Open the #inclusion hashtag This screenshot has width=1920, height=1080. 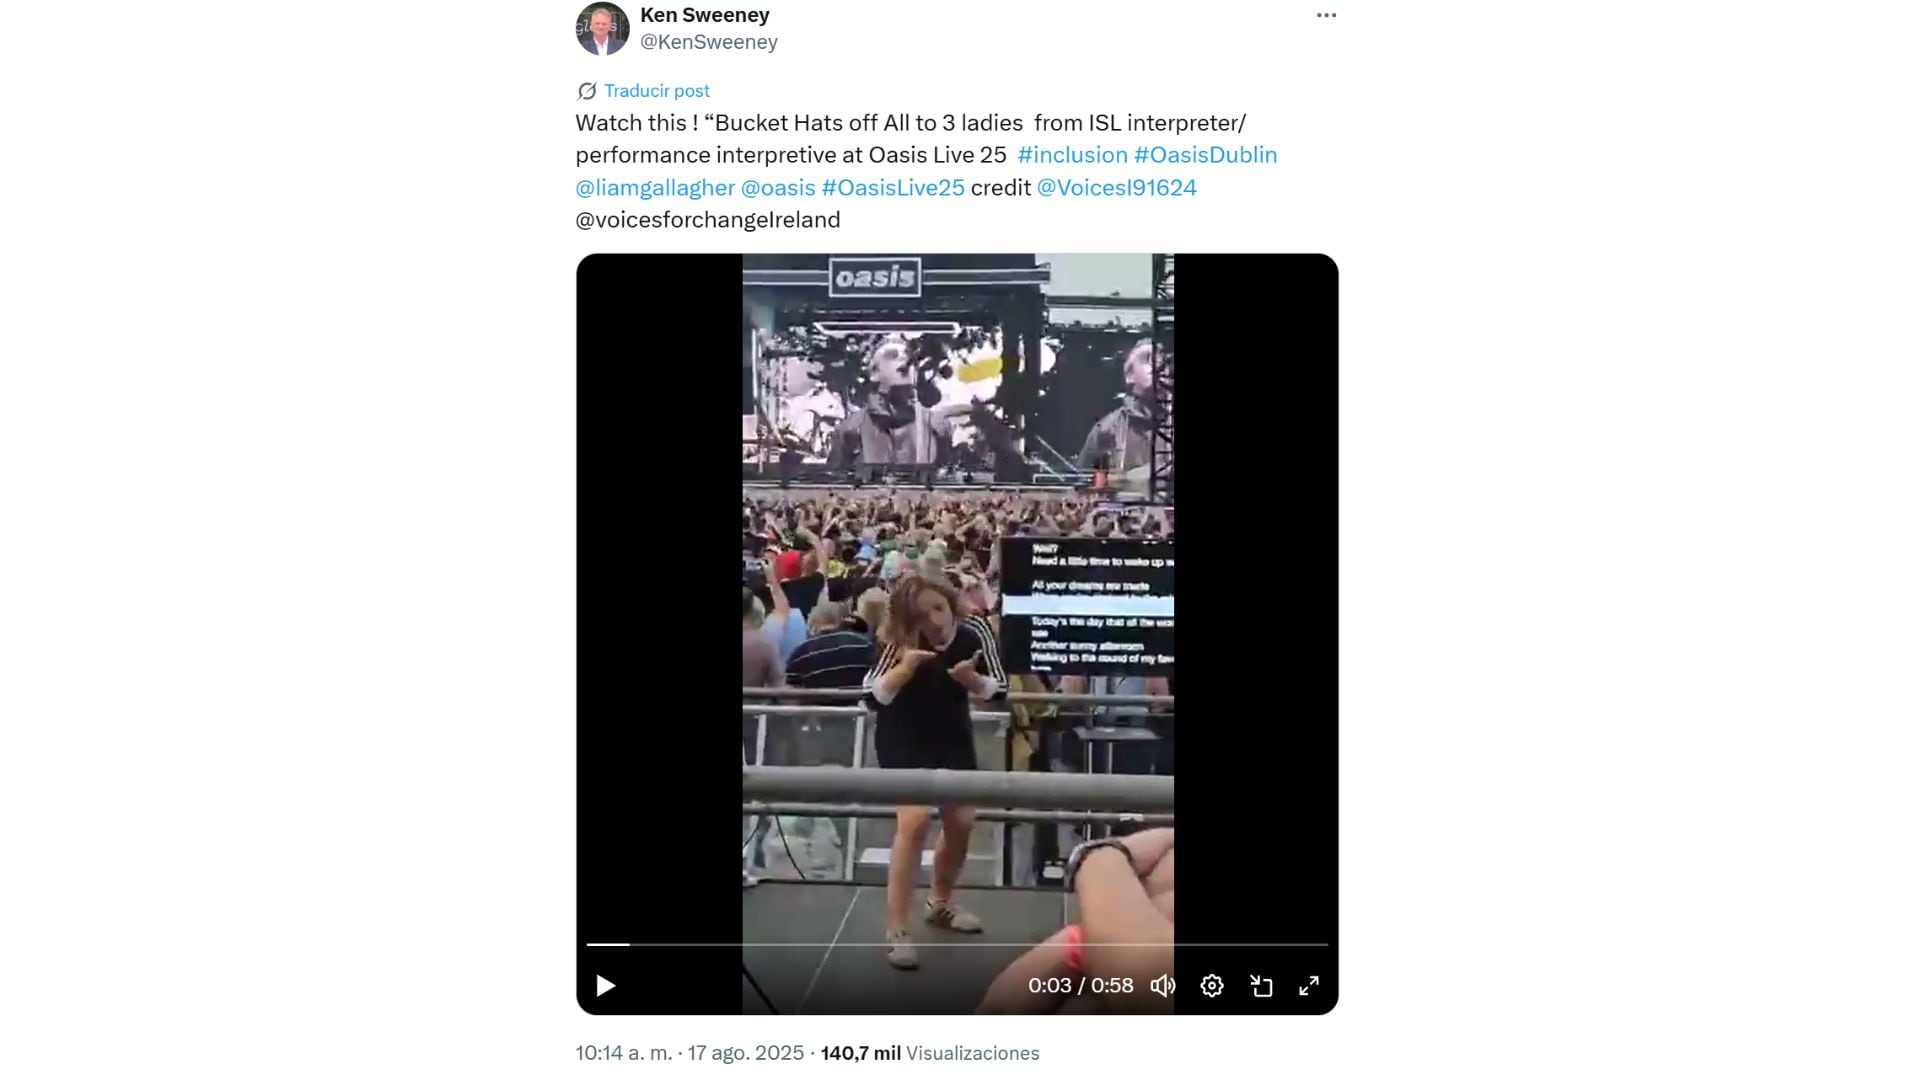coord(1072,155)
